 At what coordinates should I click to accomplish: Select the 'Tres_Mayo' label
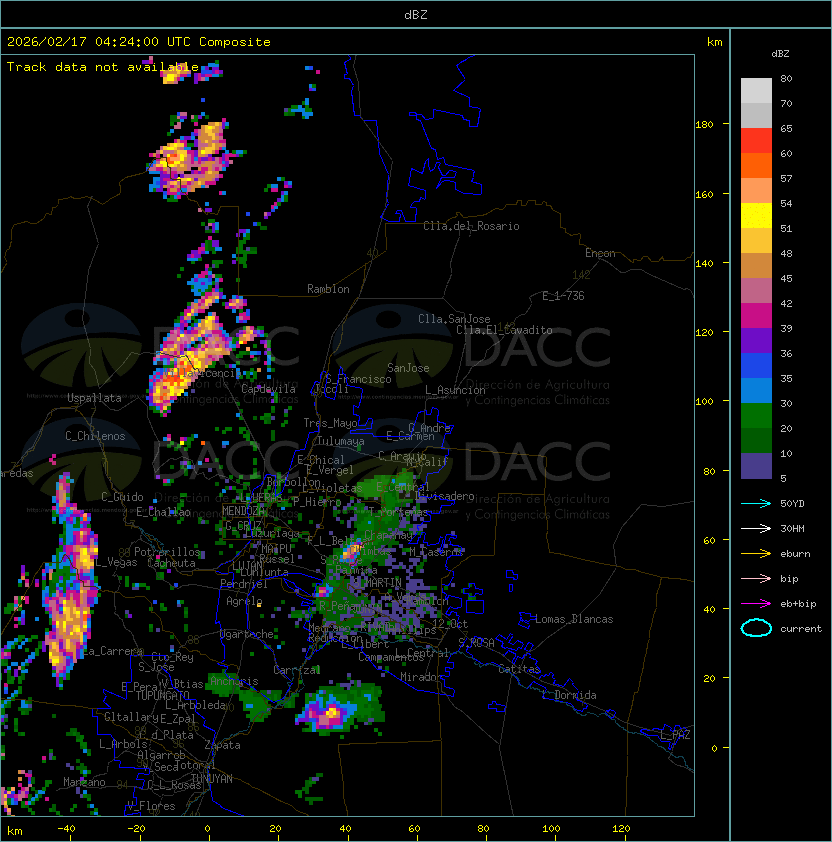330,423
